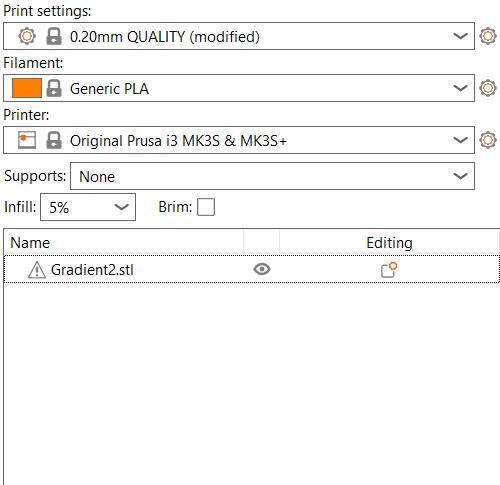This screenshot has width=500, height=485.
Task: Open print settings editor gear icon
Action: point(488,36)
